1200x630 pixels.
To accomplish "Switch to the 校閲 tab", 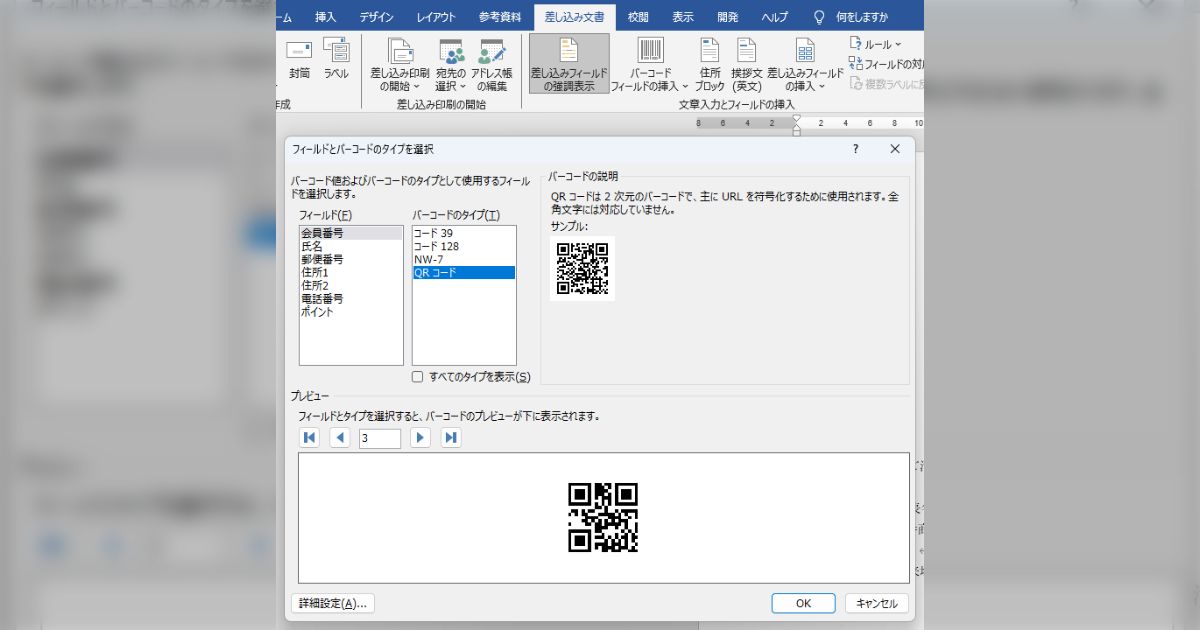I will pyautogui.click(x=638, y=17).
